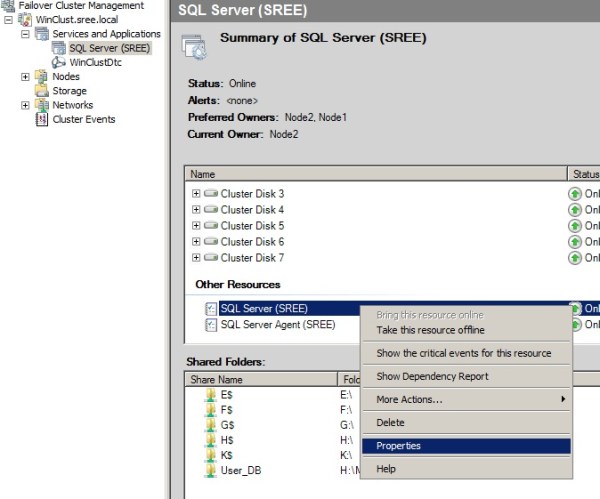Expand Cluster Disk 5 details
Image resolution: width=600 pixels, height=499 pixels.
196,226
